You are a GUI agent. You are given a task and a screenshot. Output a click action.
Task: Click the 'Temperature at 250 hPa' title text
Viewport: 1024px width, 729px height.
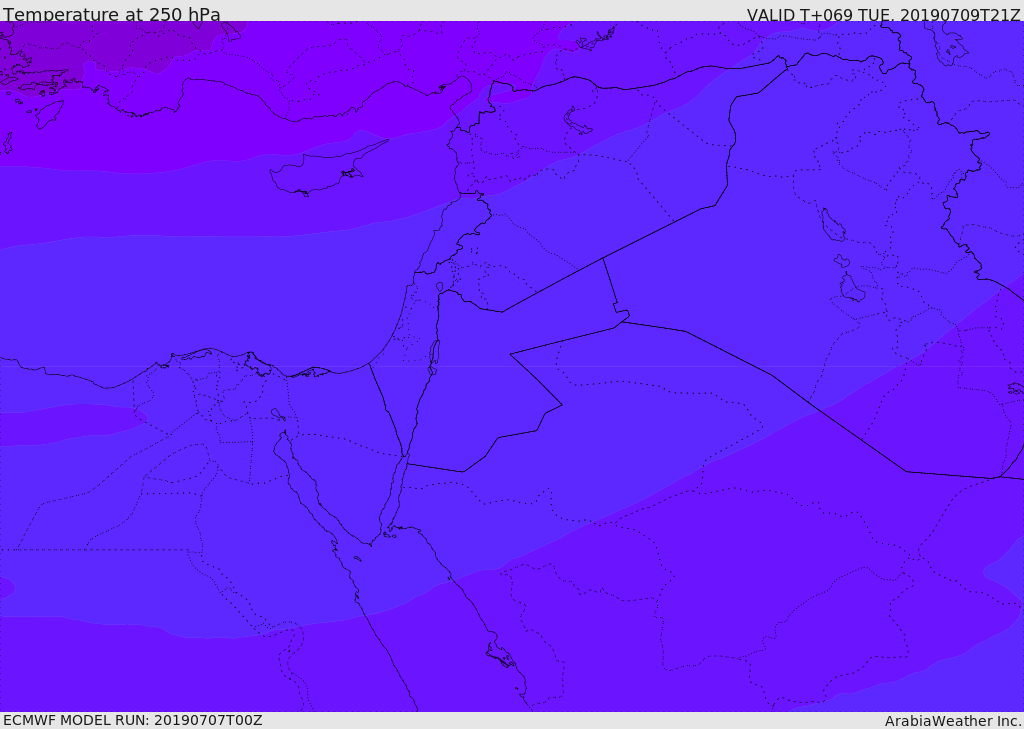pyautogui.click(x=112, y=14)
